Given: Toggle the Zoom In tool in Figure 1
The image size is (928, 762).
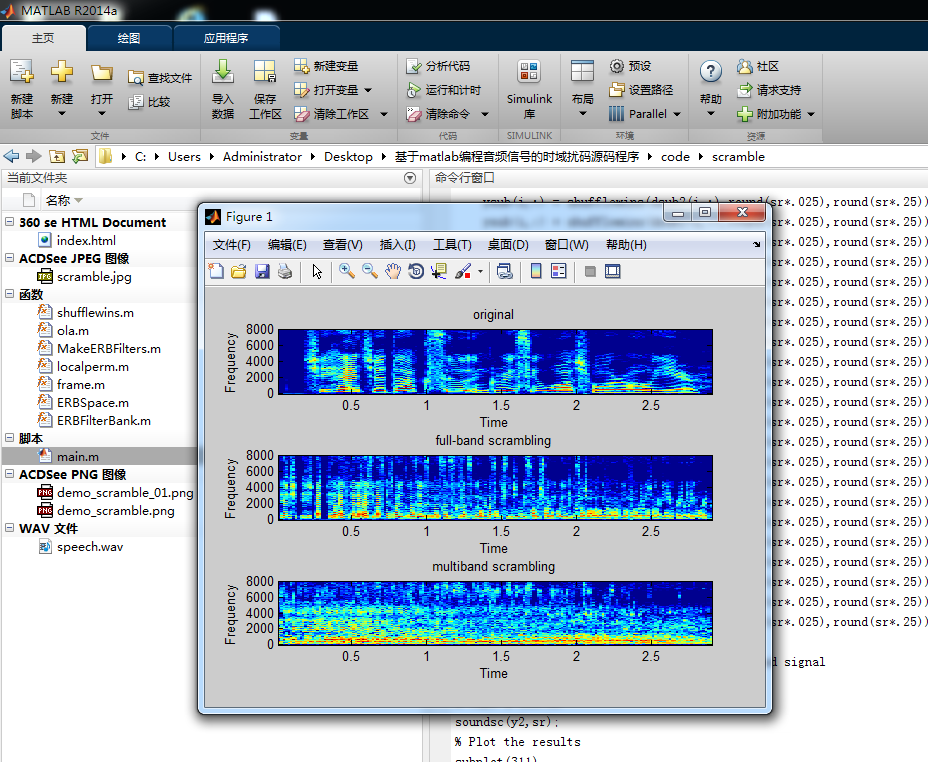Looking at the screenshot, I should pyautogui.click(x=347, y=272).
